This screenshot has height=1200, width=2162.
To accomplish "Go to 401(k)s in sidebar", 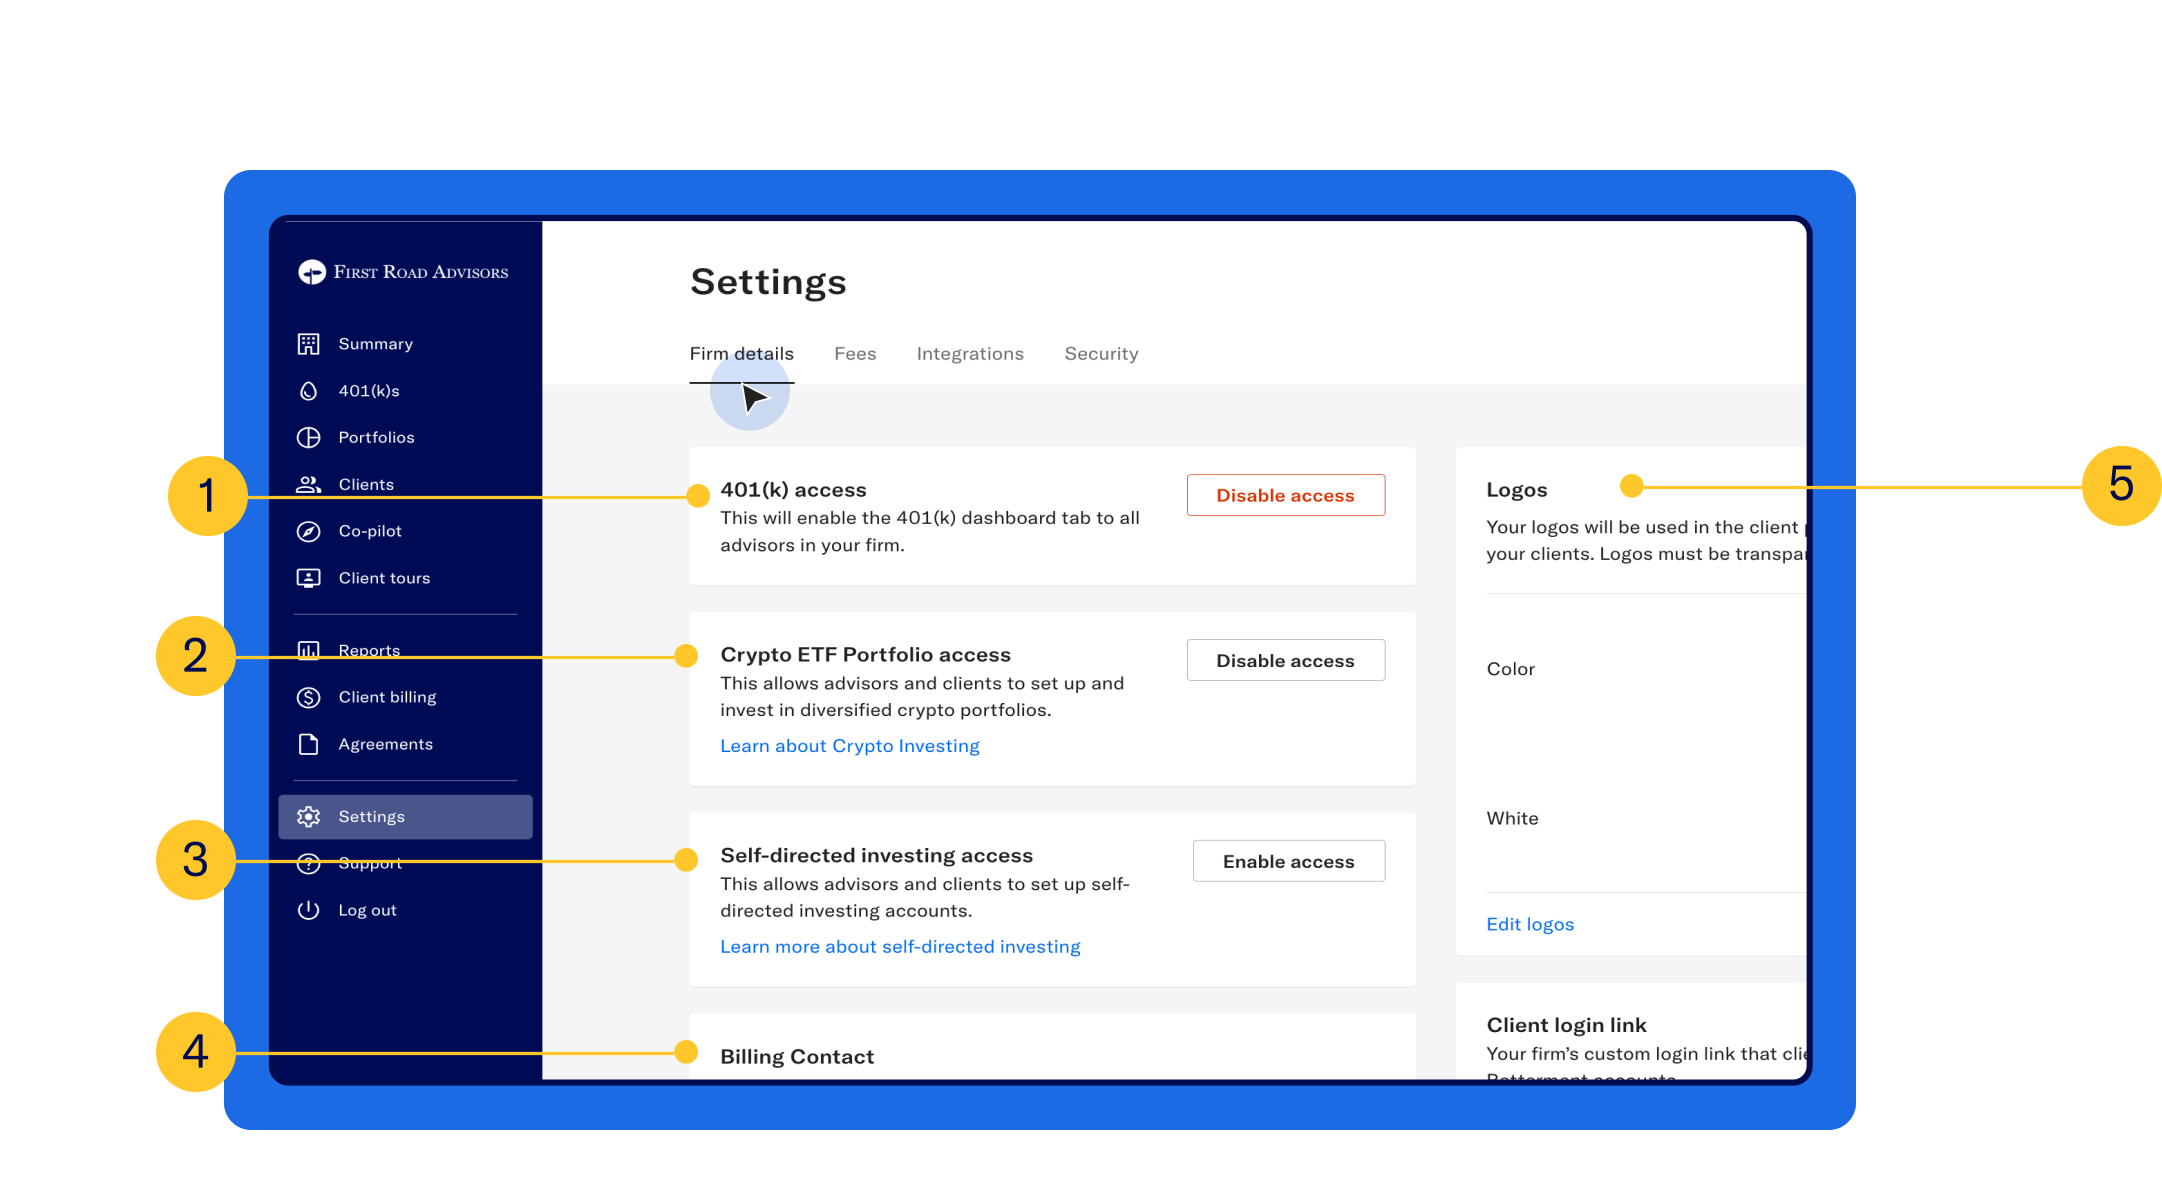I will [369, 391].
